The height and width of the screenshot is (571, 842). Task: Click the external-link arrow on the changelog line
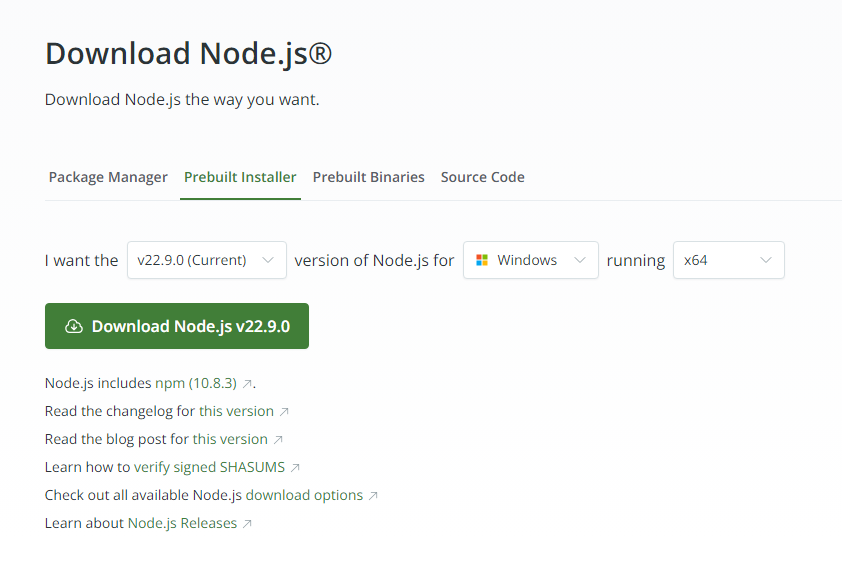284,411
